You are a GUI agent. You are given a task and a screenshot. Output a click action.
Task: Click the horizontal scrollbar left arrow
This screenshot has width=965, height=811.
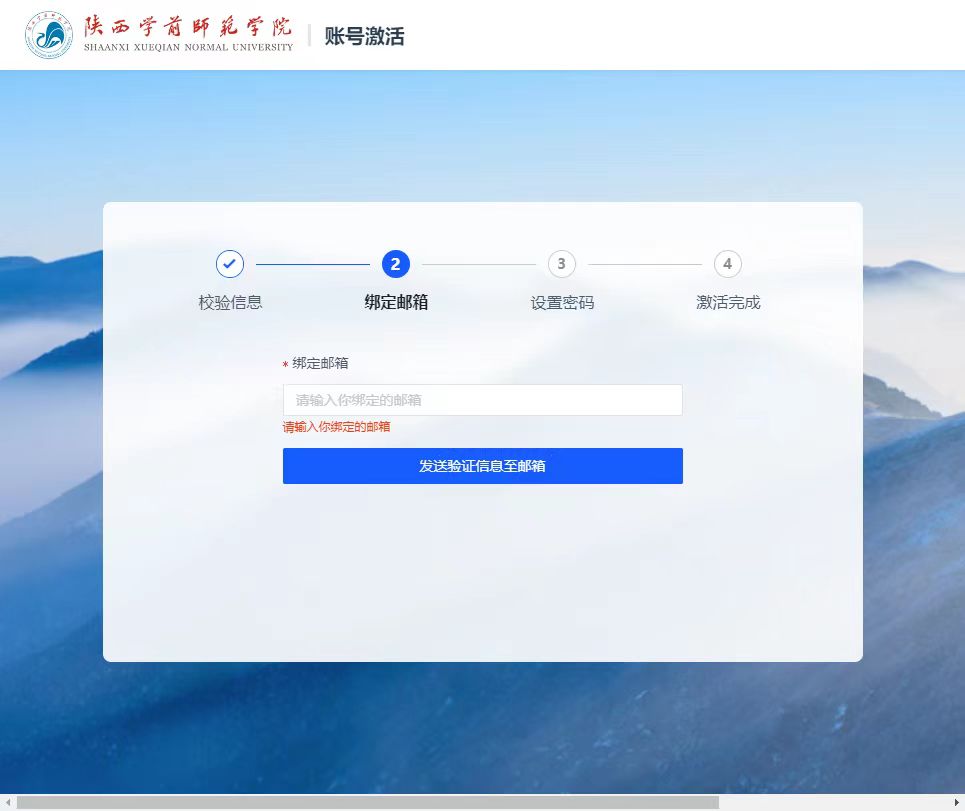(x=7, y=802)
